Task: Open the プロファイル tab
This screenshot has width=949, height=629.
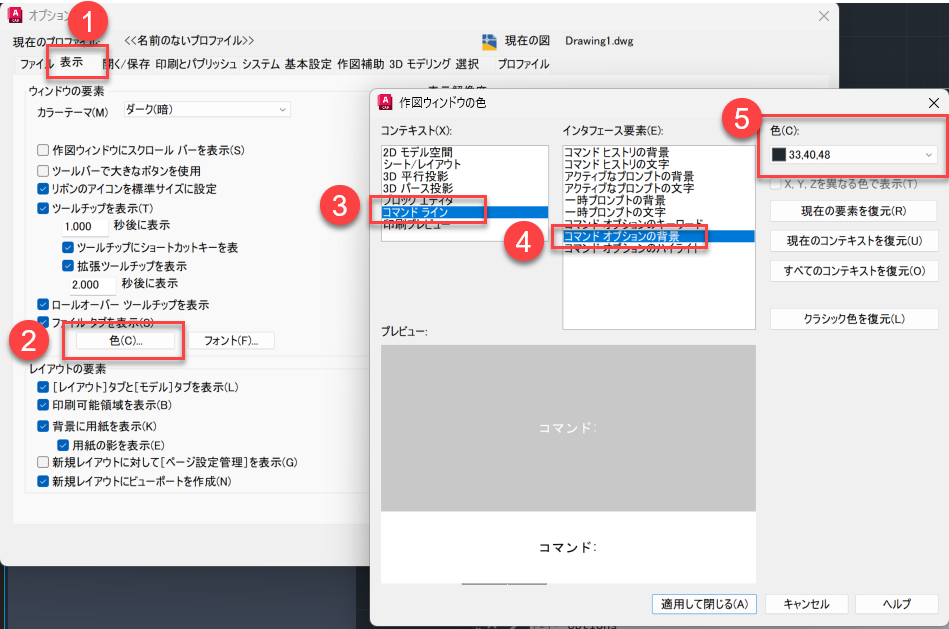Action: point(524,64)
